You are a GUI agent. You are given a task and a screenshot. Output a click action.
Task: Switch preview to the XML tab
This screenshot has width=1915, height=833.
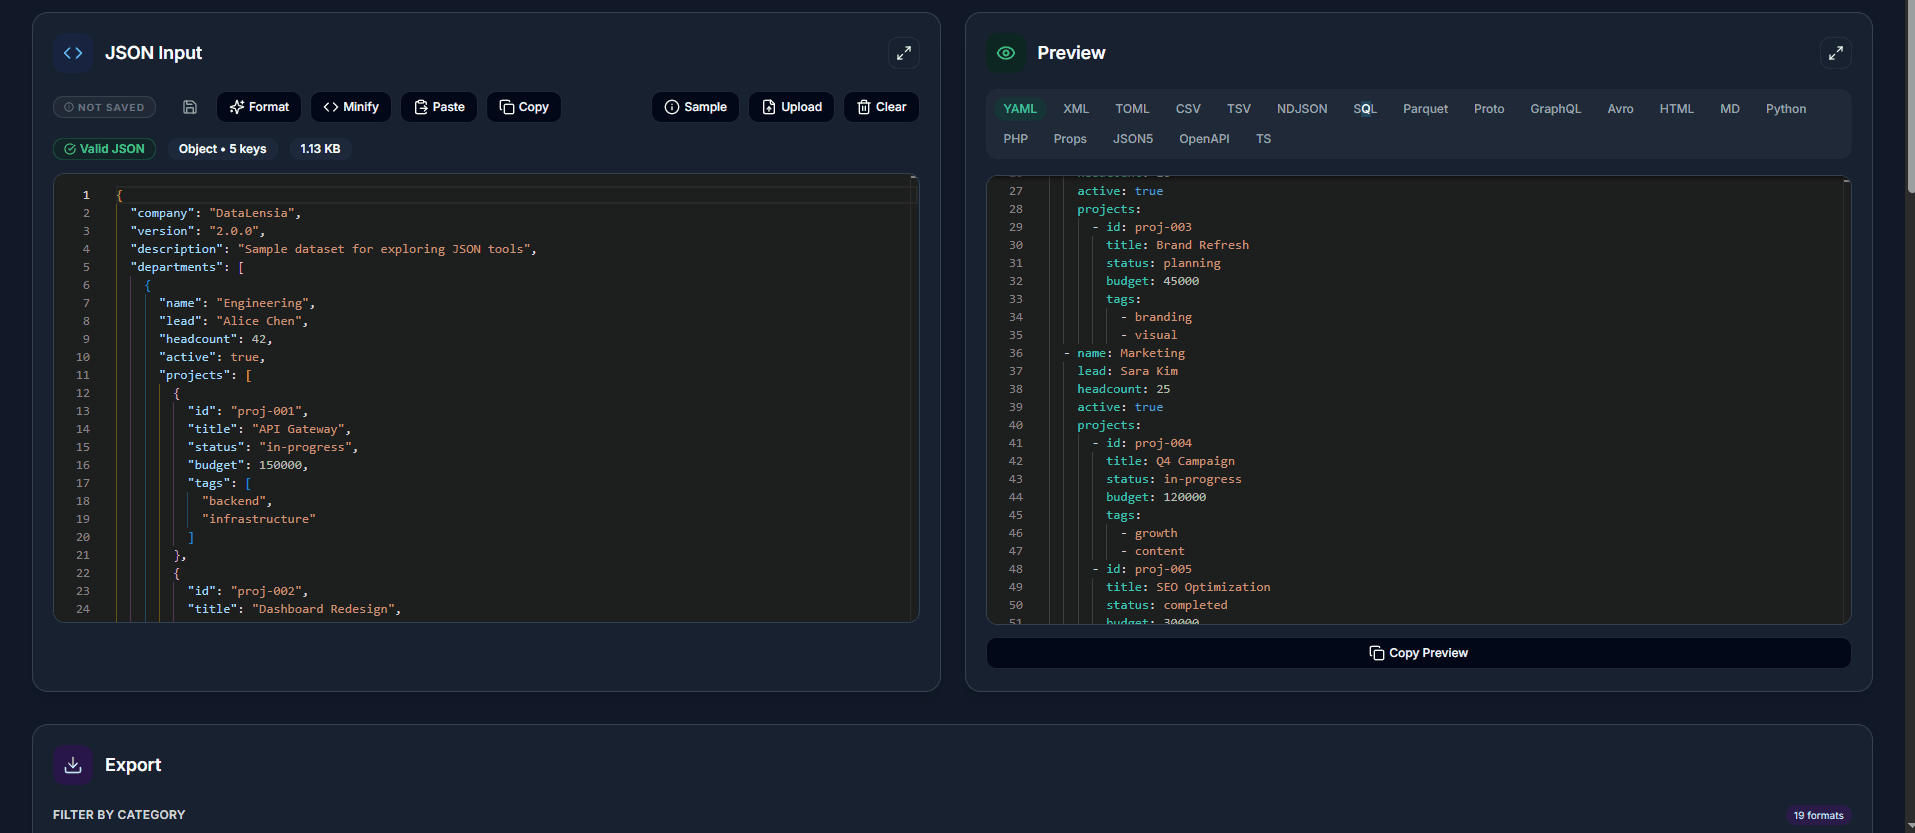pos(1076,109)
